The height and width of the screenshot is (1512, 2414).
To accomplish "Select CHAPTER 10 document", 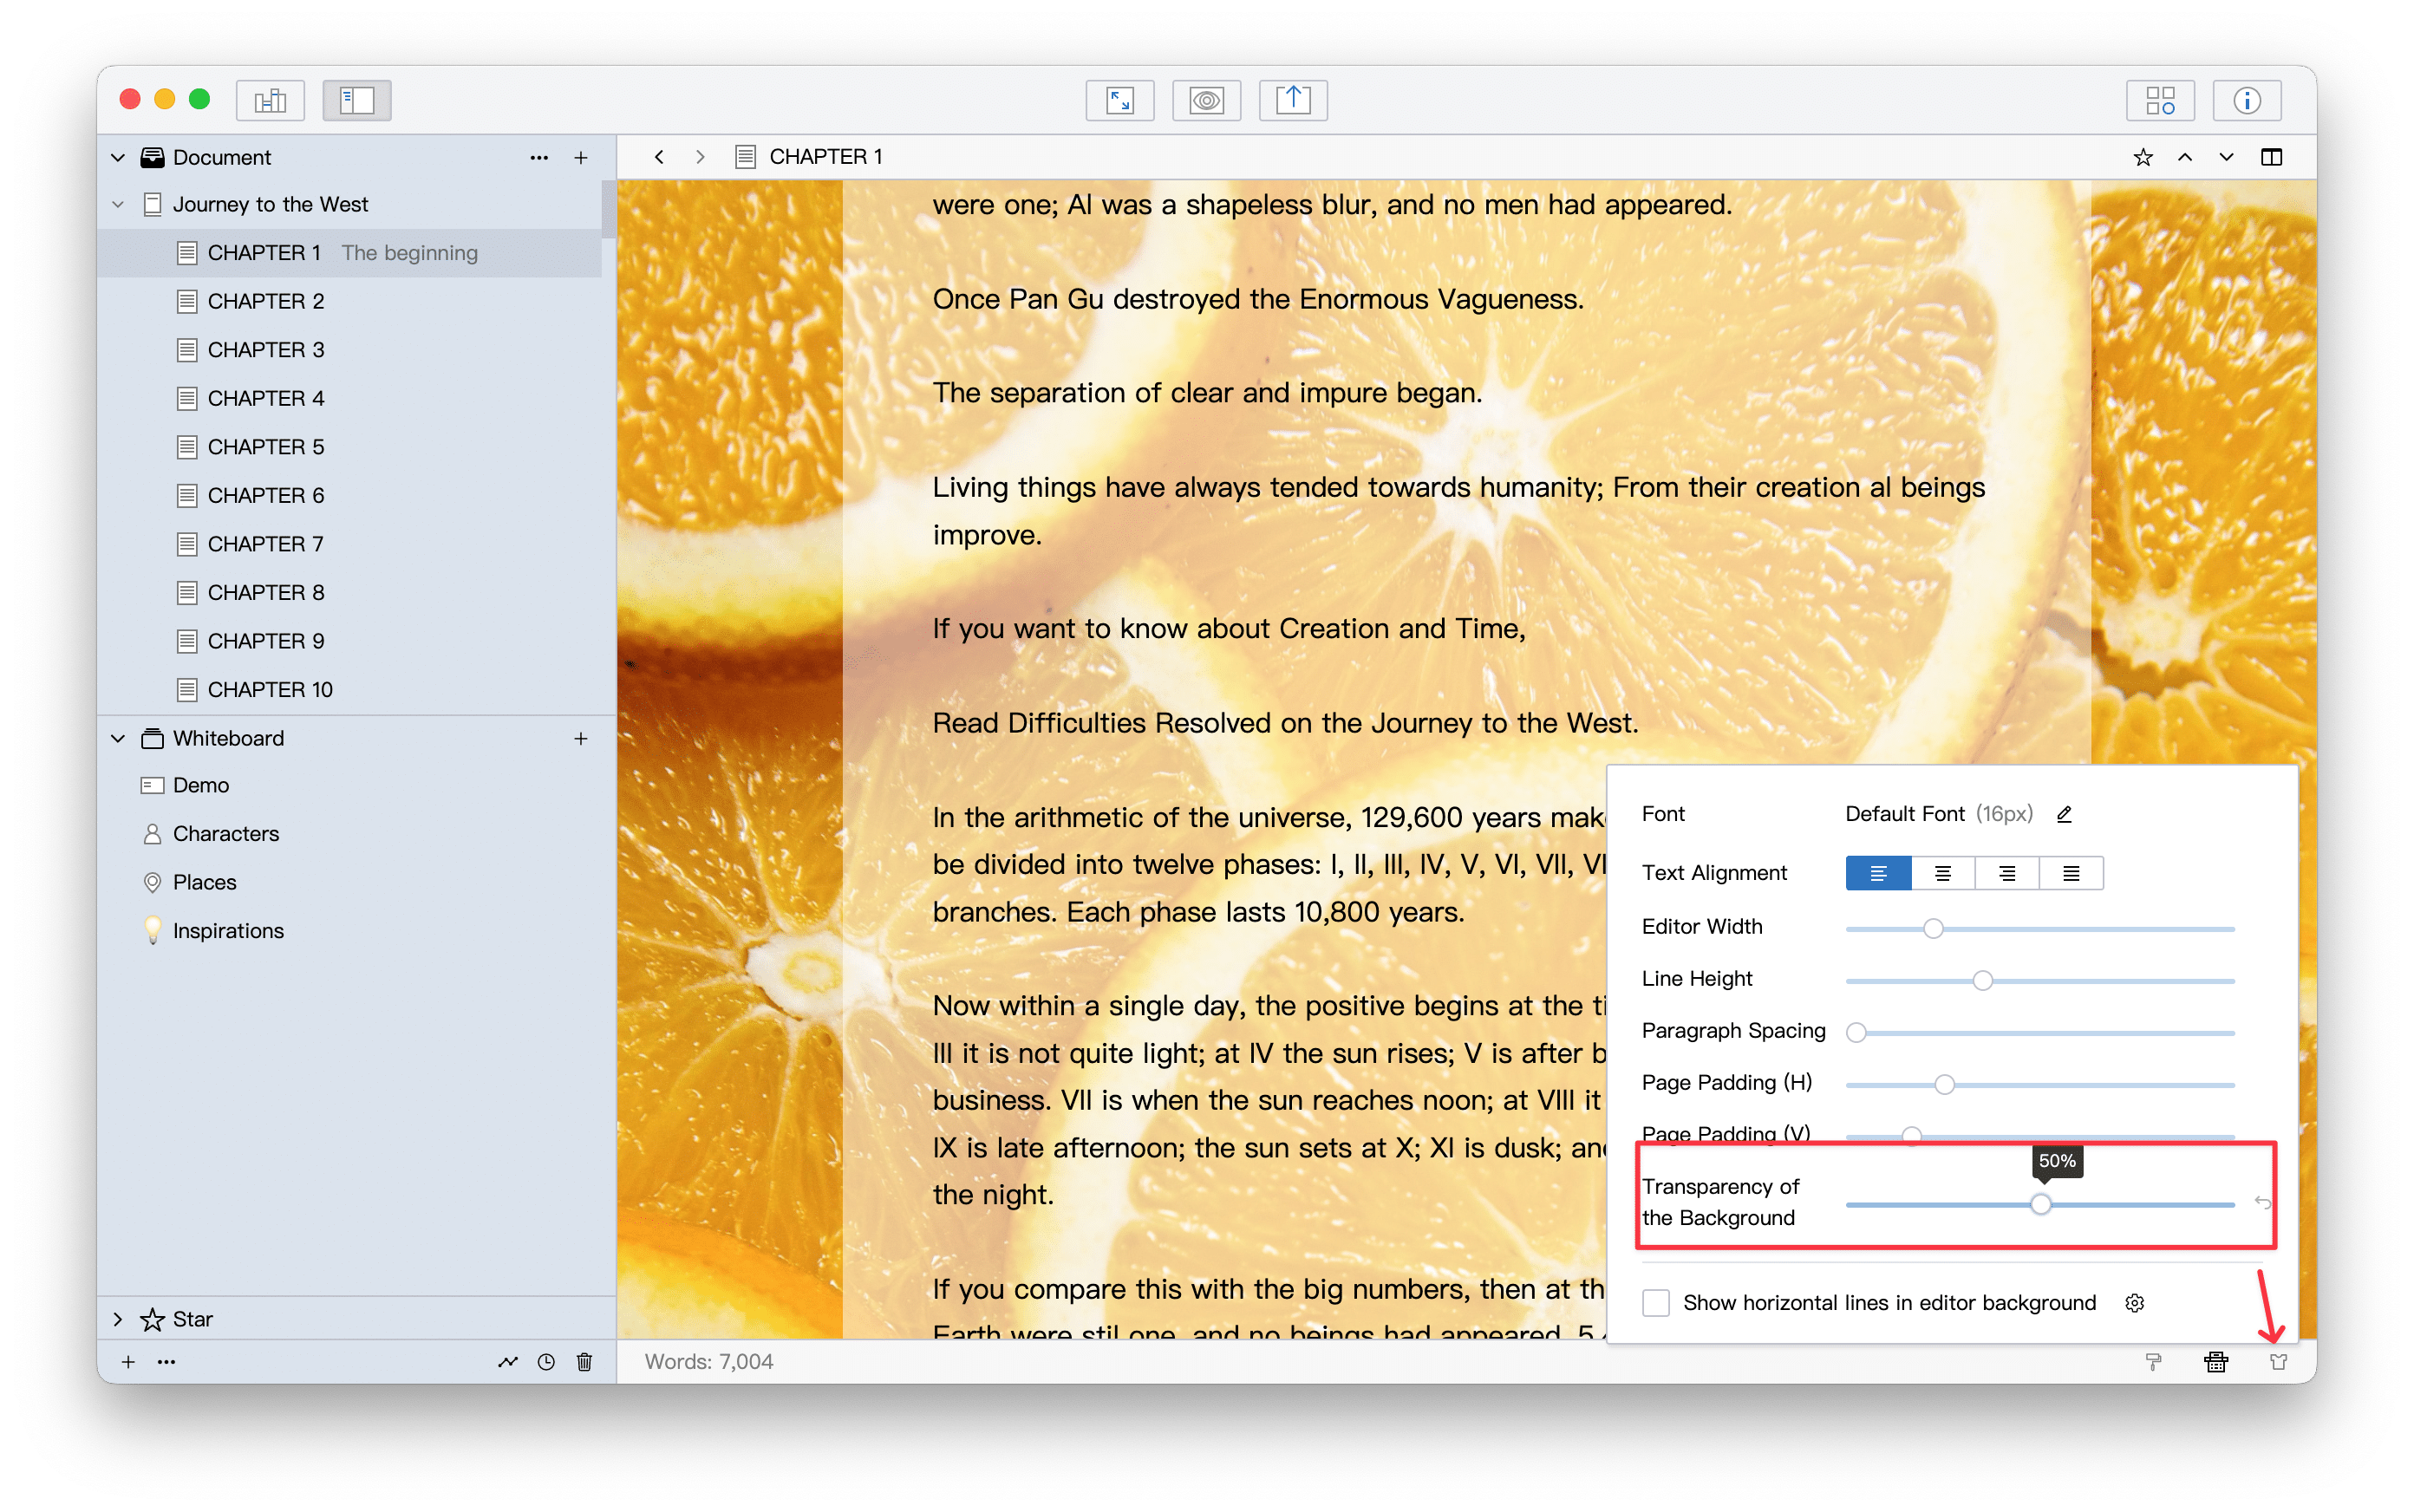I will [x=350, y=690].
